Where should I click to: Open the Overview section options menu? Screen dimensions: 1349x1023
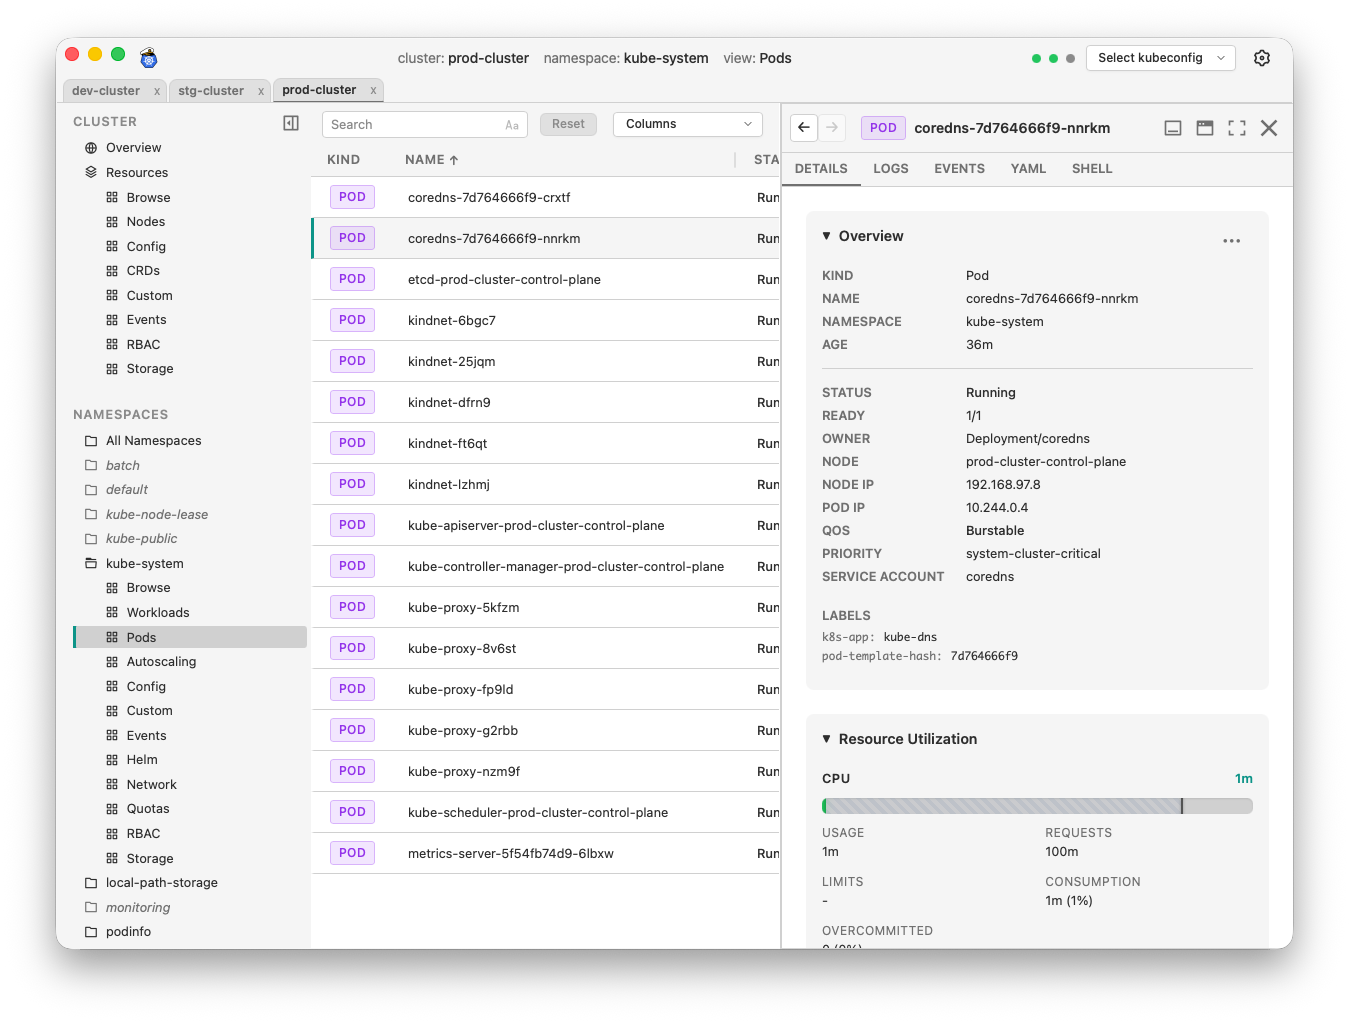pos(1231,240)
